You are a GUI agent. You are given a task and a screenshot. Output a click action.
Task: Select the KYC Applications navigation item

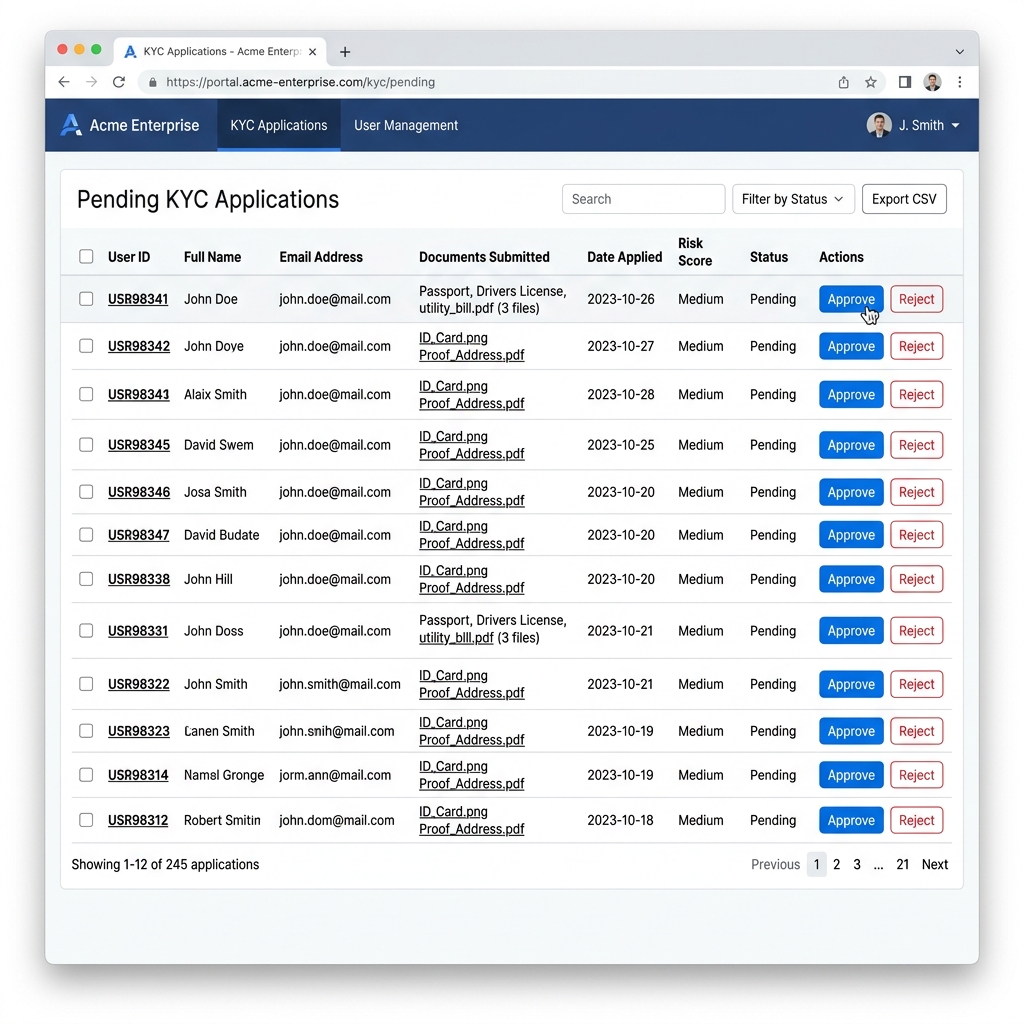pyautogui.click(x=278, y=125)
